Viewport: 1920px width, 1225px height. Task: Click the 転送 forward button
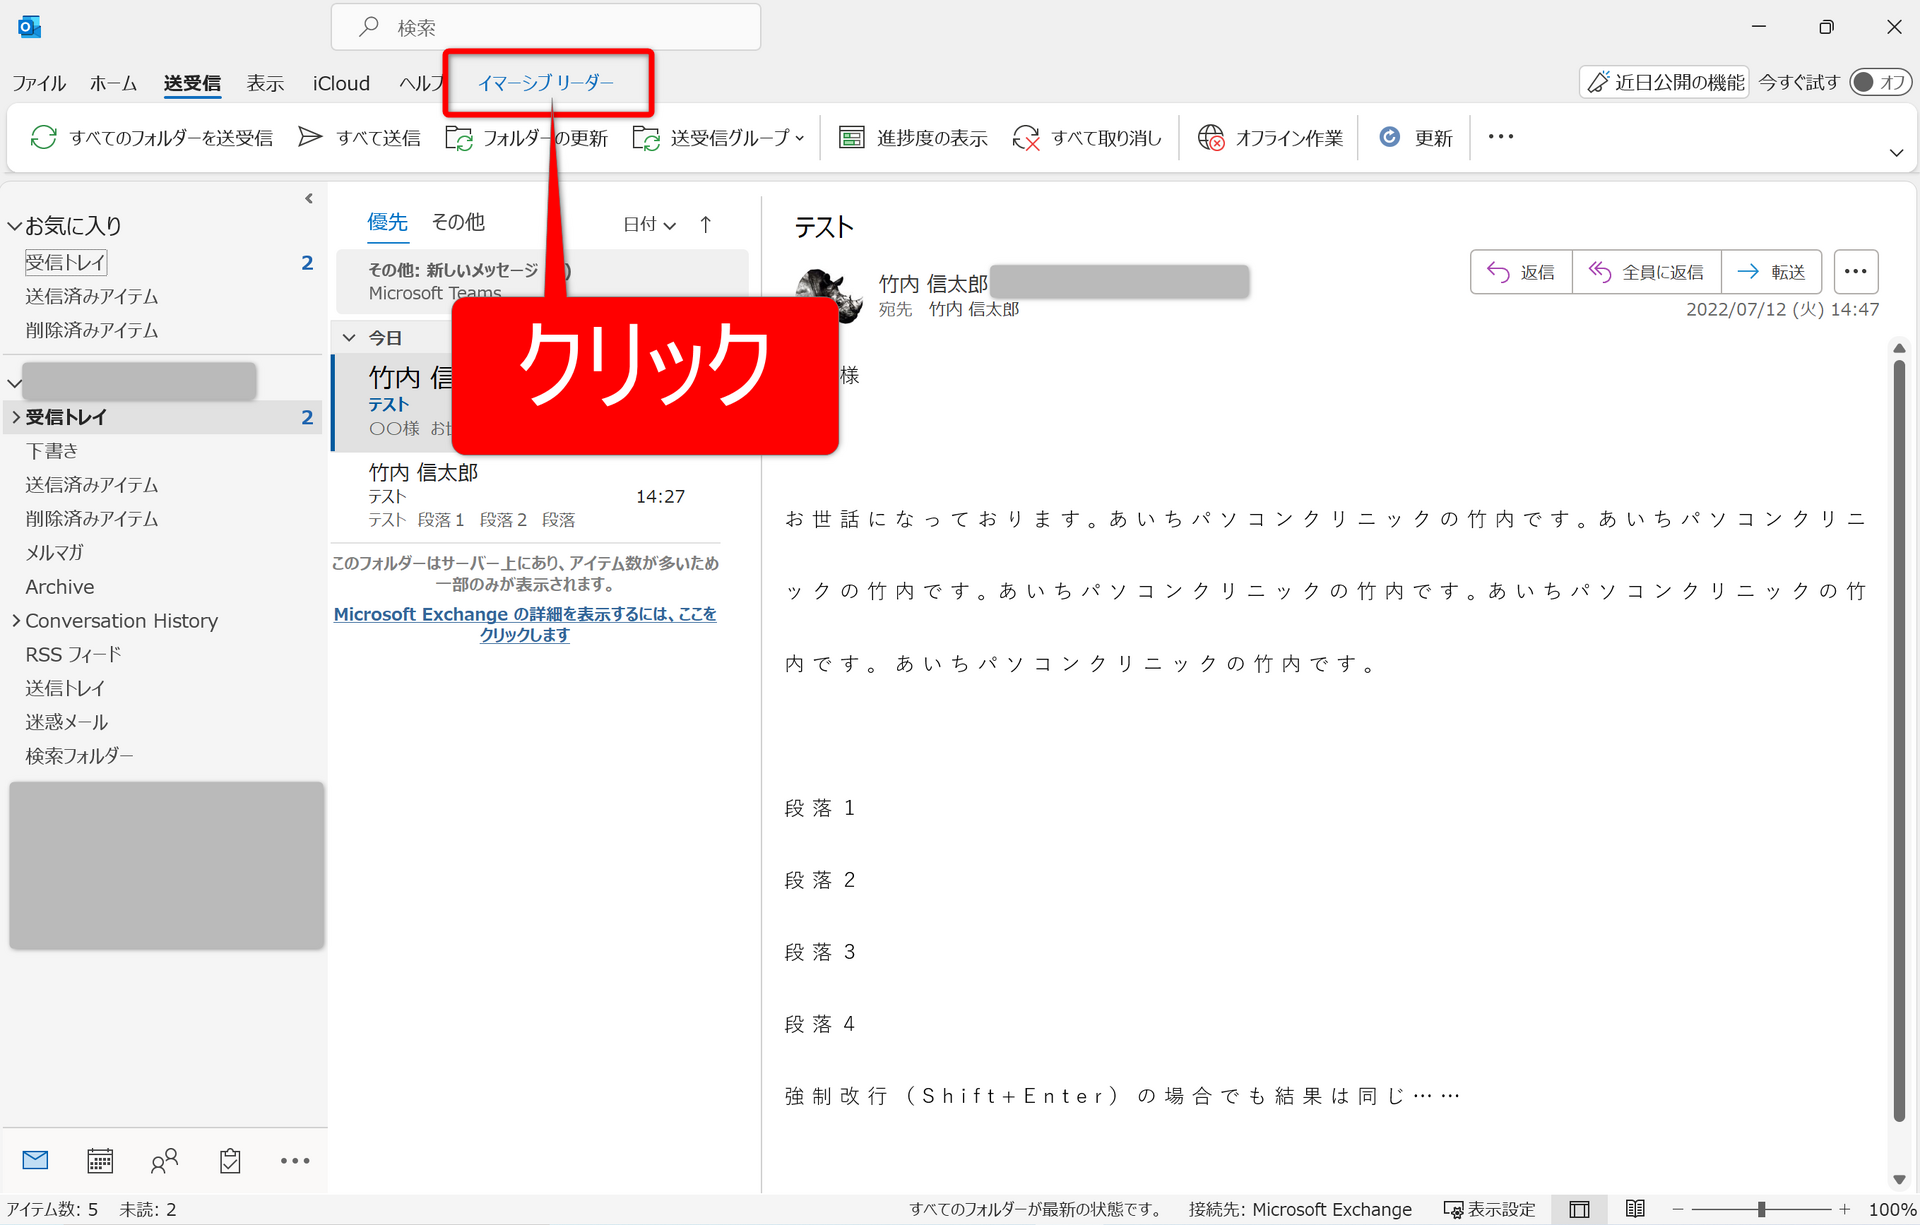pyautogui.click(x=1771, y=272)
